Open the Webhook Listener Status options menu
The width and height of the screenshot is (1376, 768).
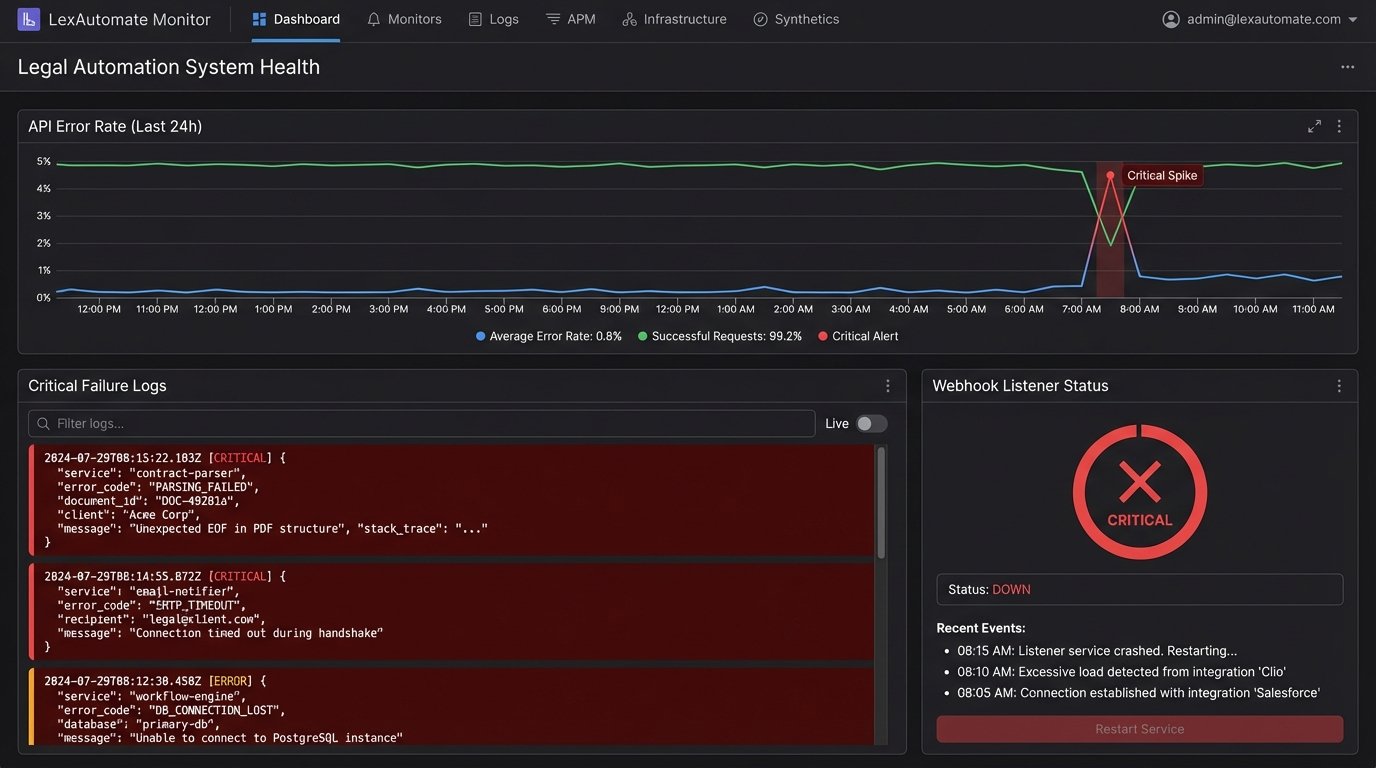1339,385
